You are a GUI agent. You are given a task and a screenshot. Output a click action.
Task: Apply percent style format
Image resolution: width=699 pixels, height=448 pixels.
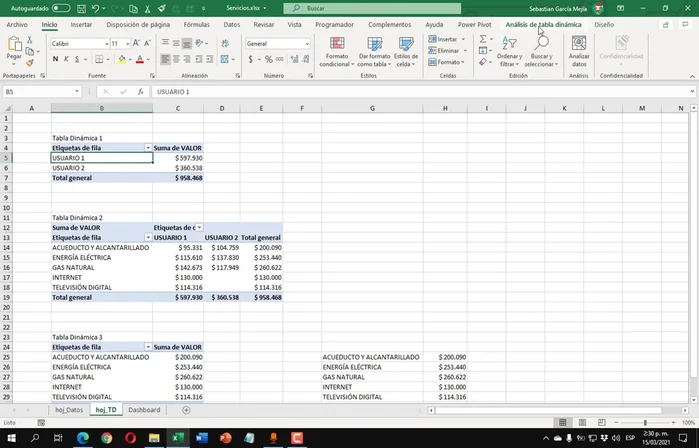pyautogui.click(x=268, y=59)
